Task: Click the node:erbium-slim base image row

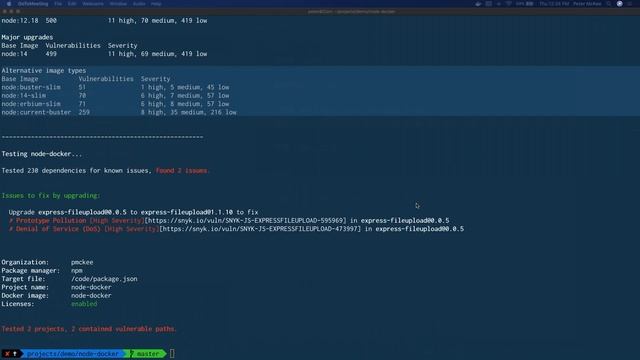Action: point(115,104)
